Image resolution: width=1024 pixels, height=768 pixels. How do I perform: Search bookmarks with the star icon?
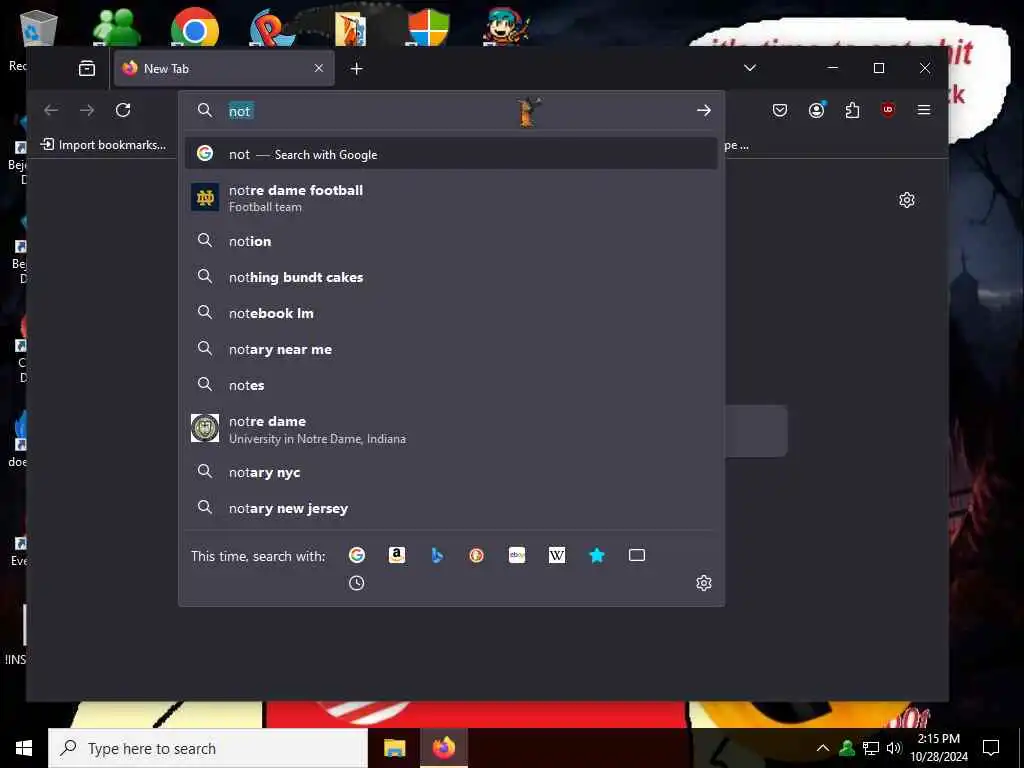[597, 555]
